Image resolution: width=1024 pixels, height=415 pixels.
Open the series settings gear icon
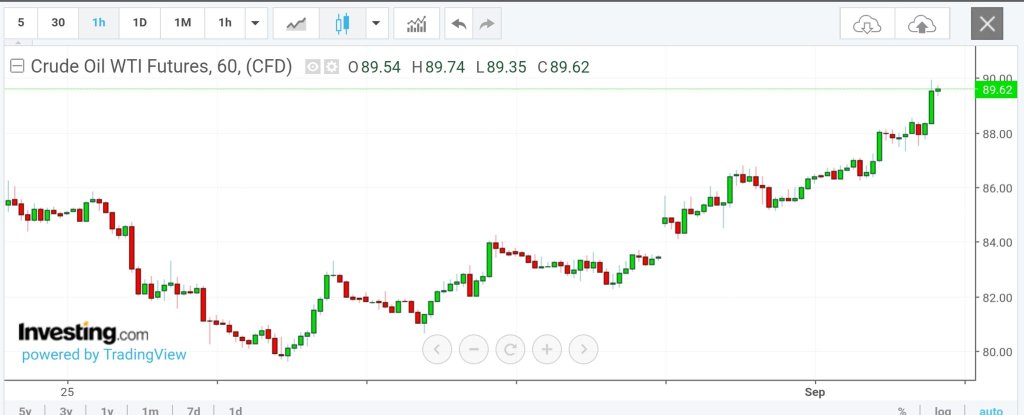click(x=332, y=67)
